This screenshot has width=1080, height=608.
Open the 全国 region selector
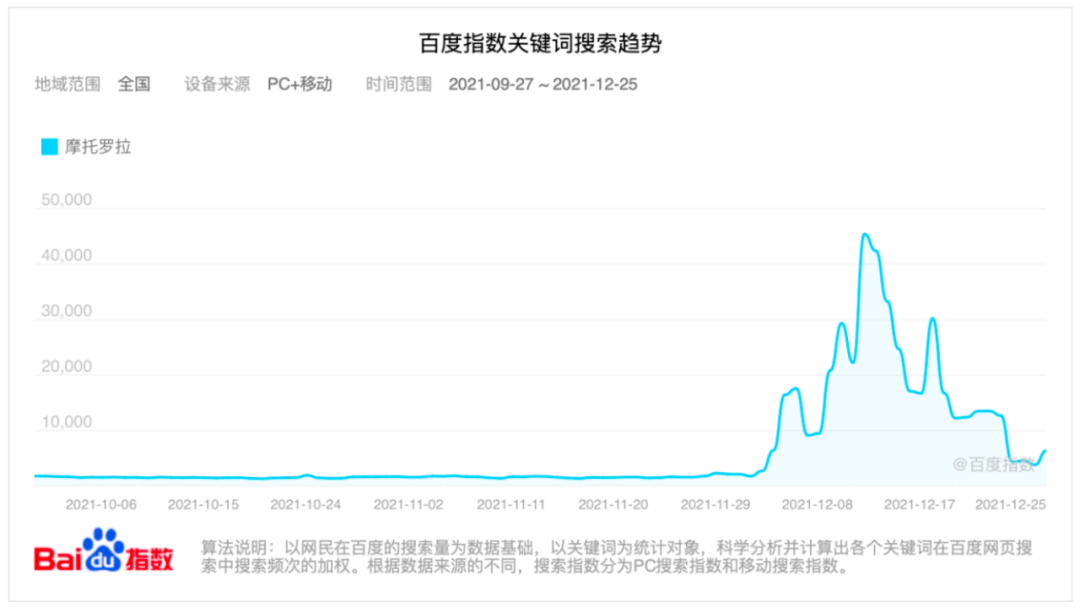134,84
